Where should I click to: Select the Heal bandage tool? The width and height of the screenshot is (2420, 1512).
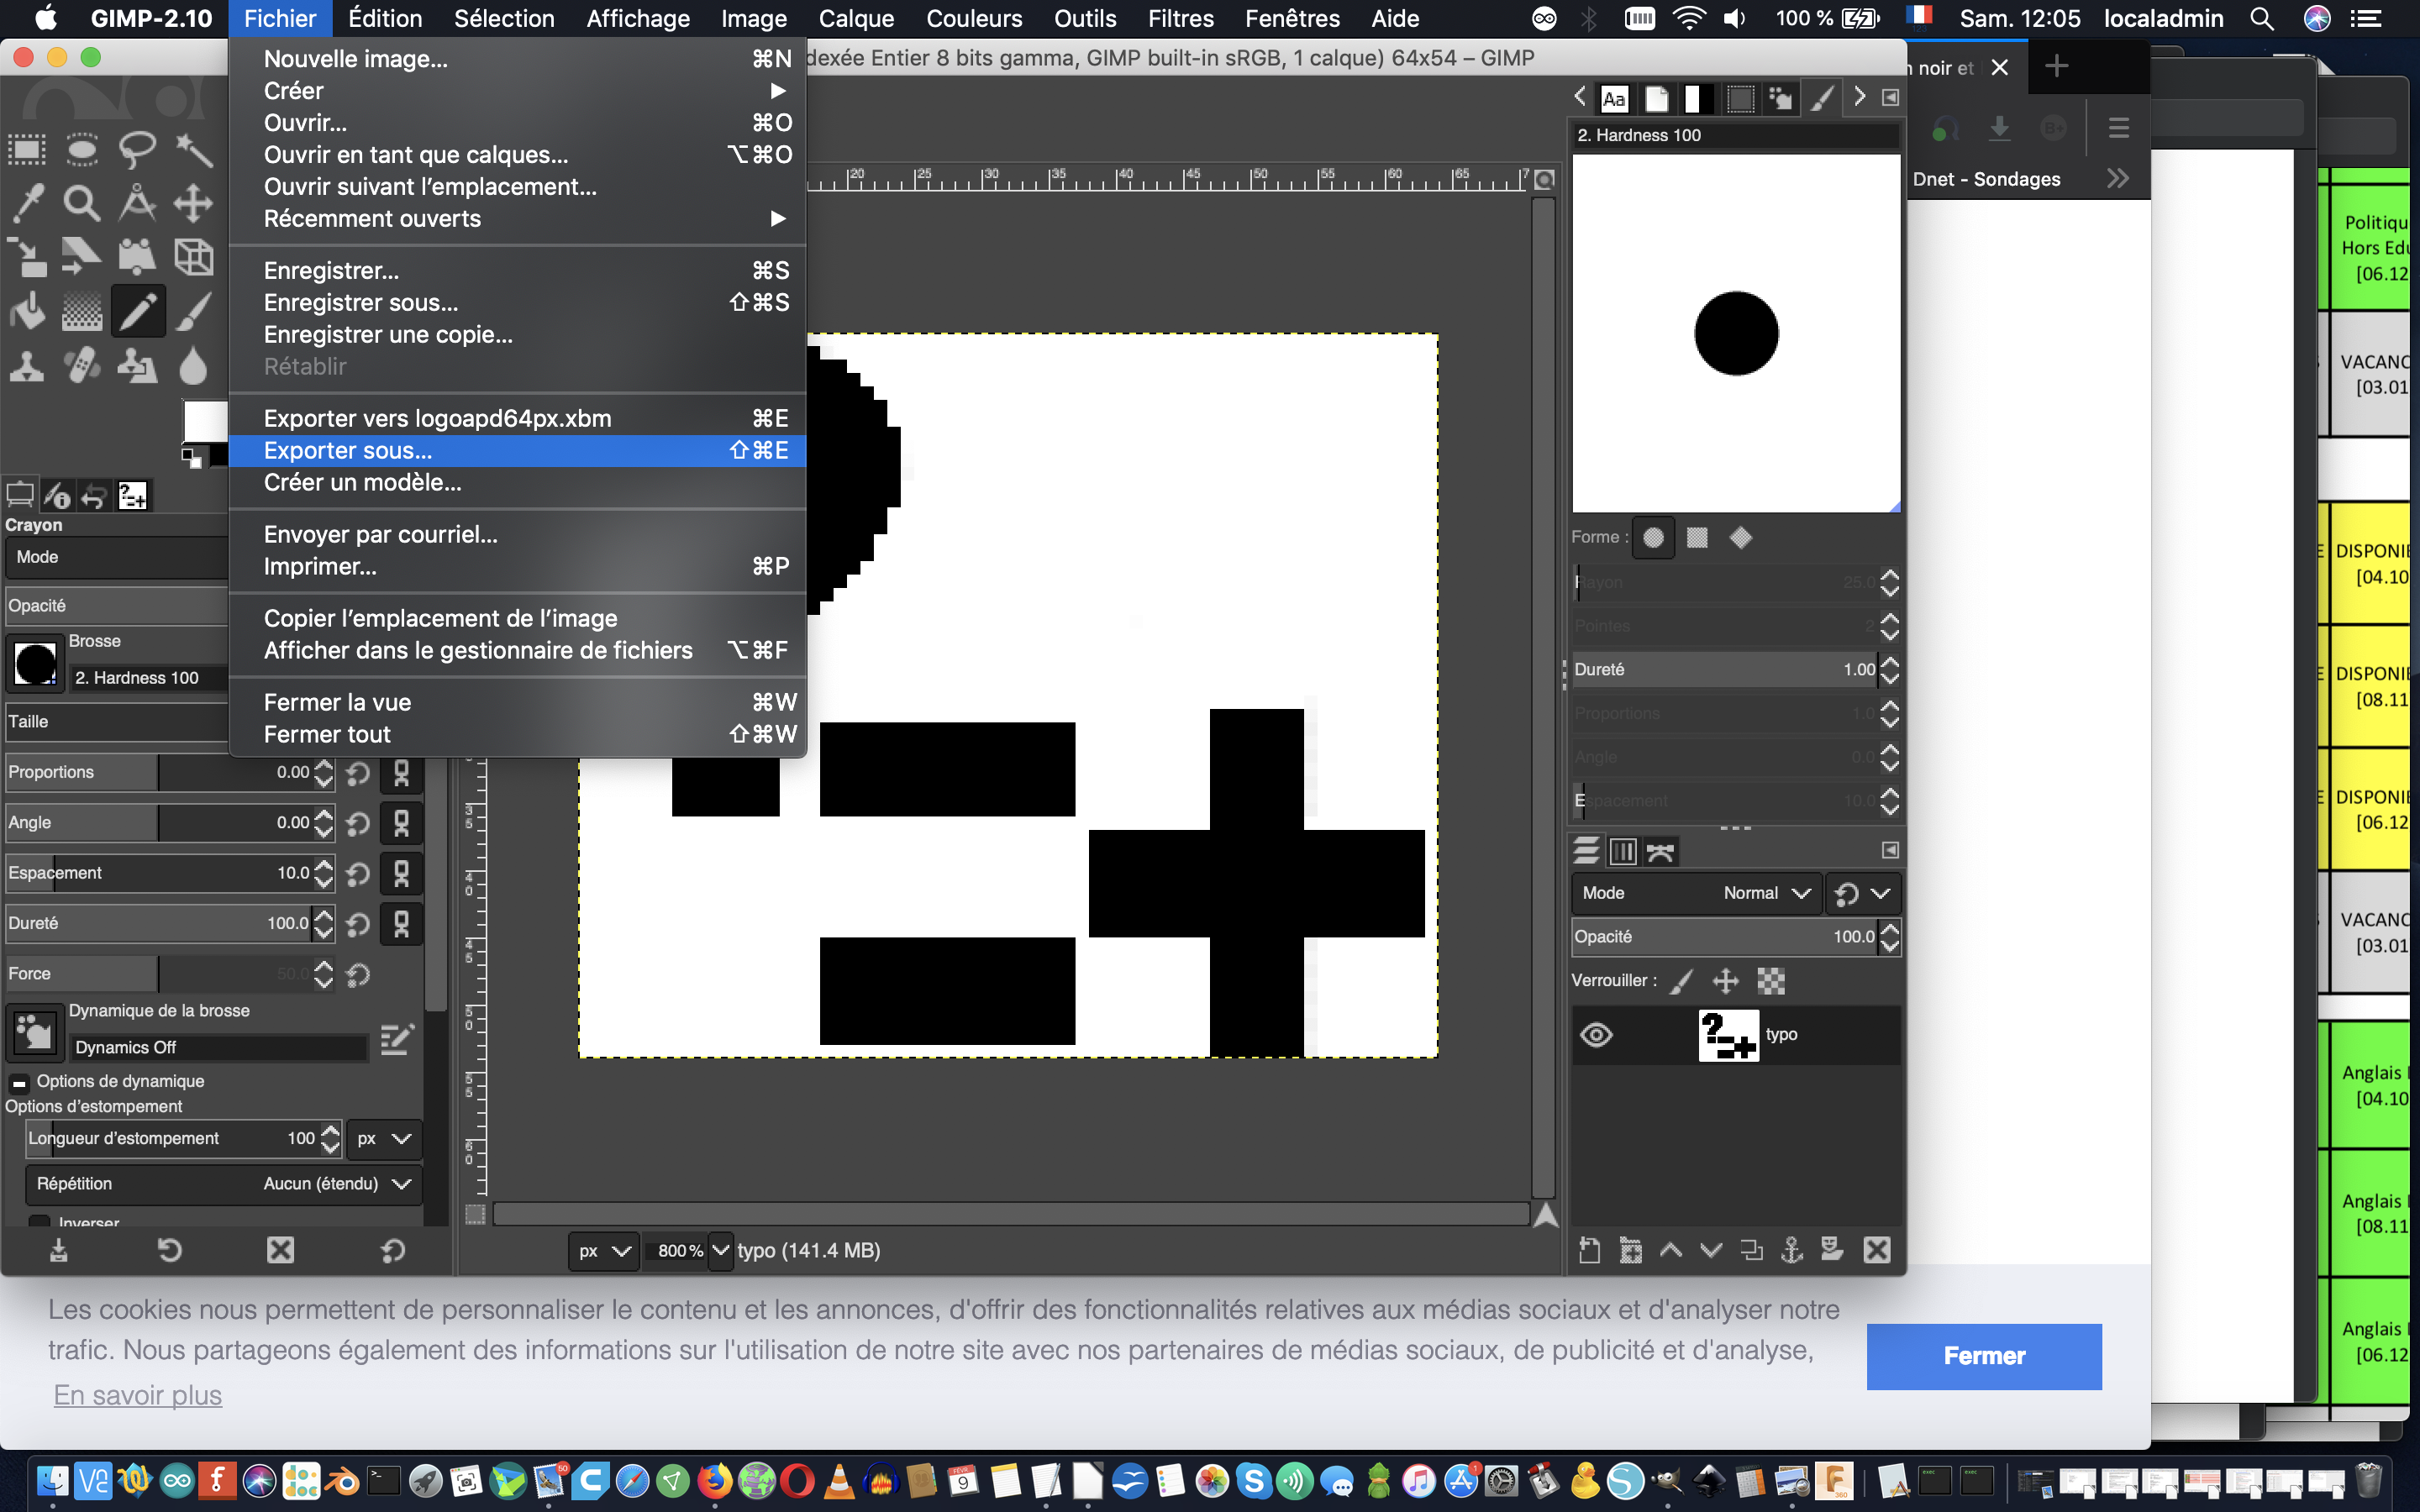[x=82, y=366]
